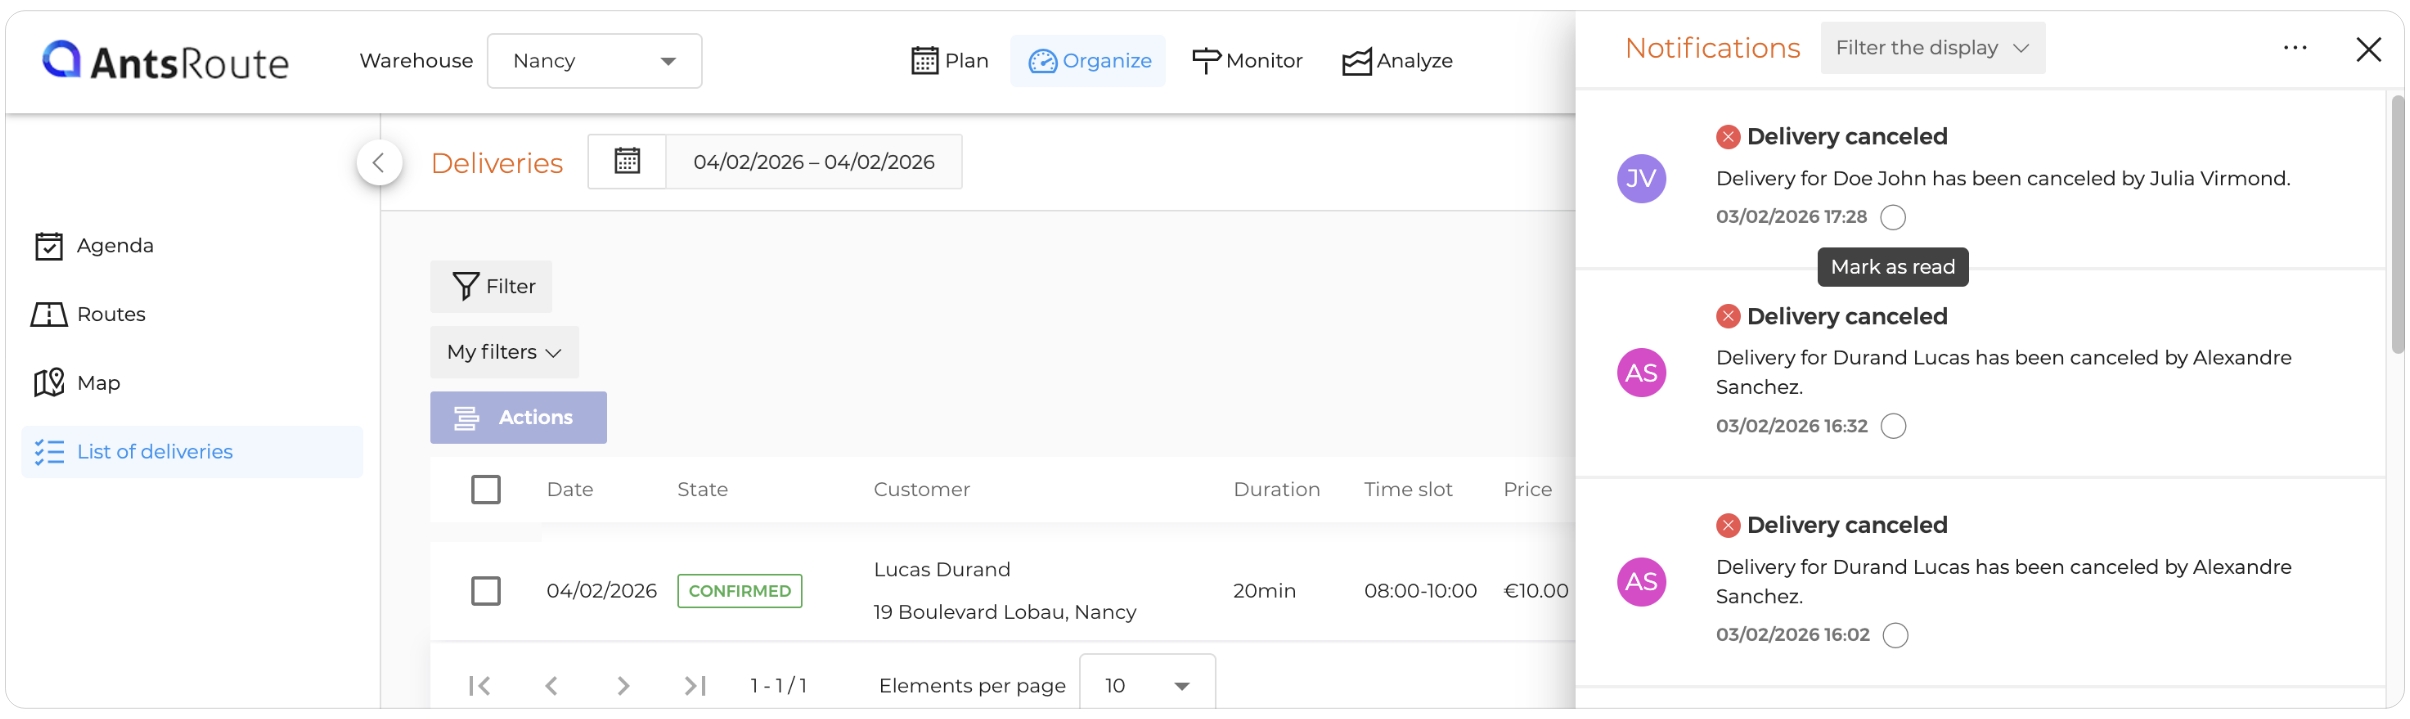This screenshot has width=2410, height=719.
Task: Open Routes in the sidebar
Action: point(89,314)
